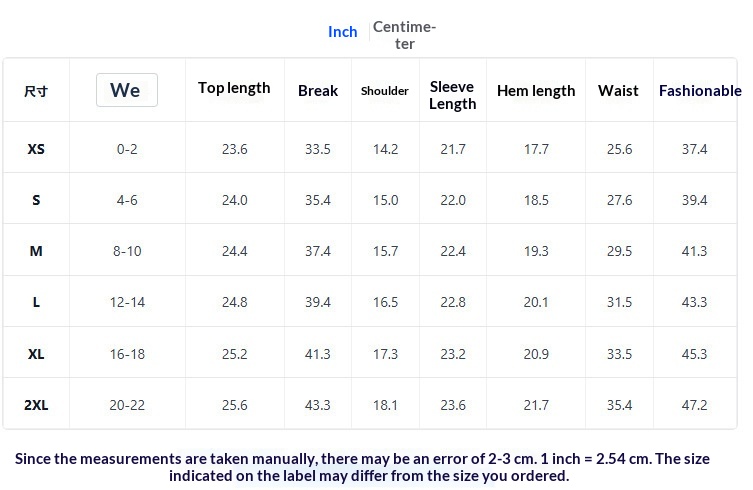Click the measurement disclaimer text
753x490 pixels.
pyautogui.click(x=363, y=467)
